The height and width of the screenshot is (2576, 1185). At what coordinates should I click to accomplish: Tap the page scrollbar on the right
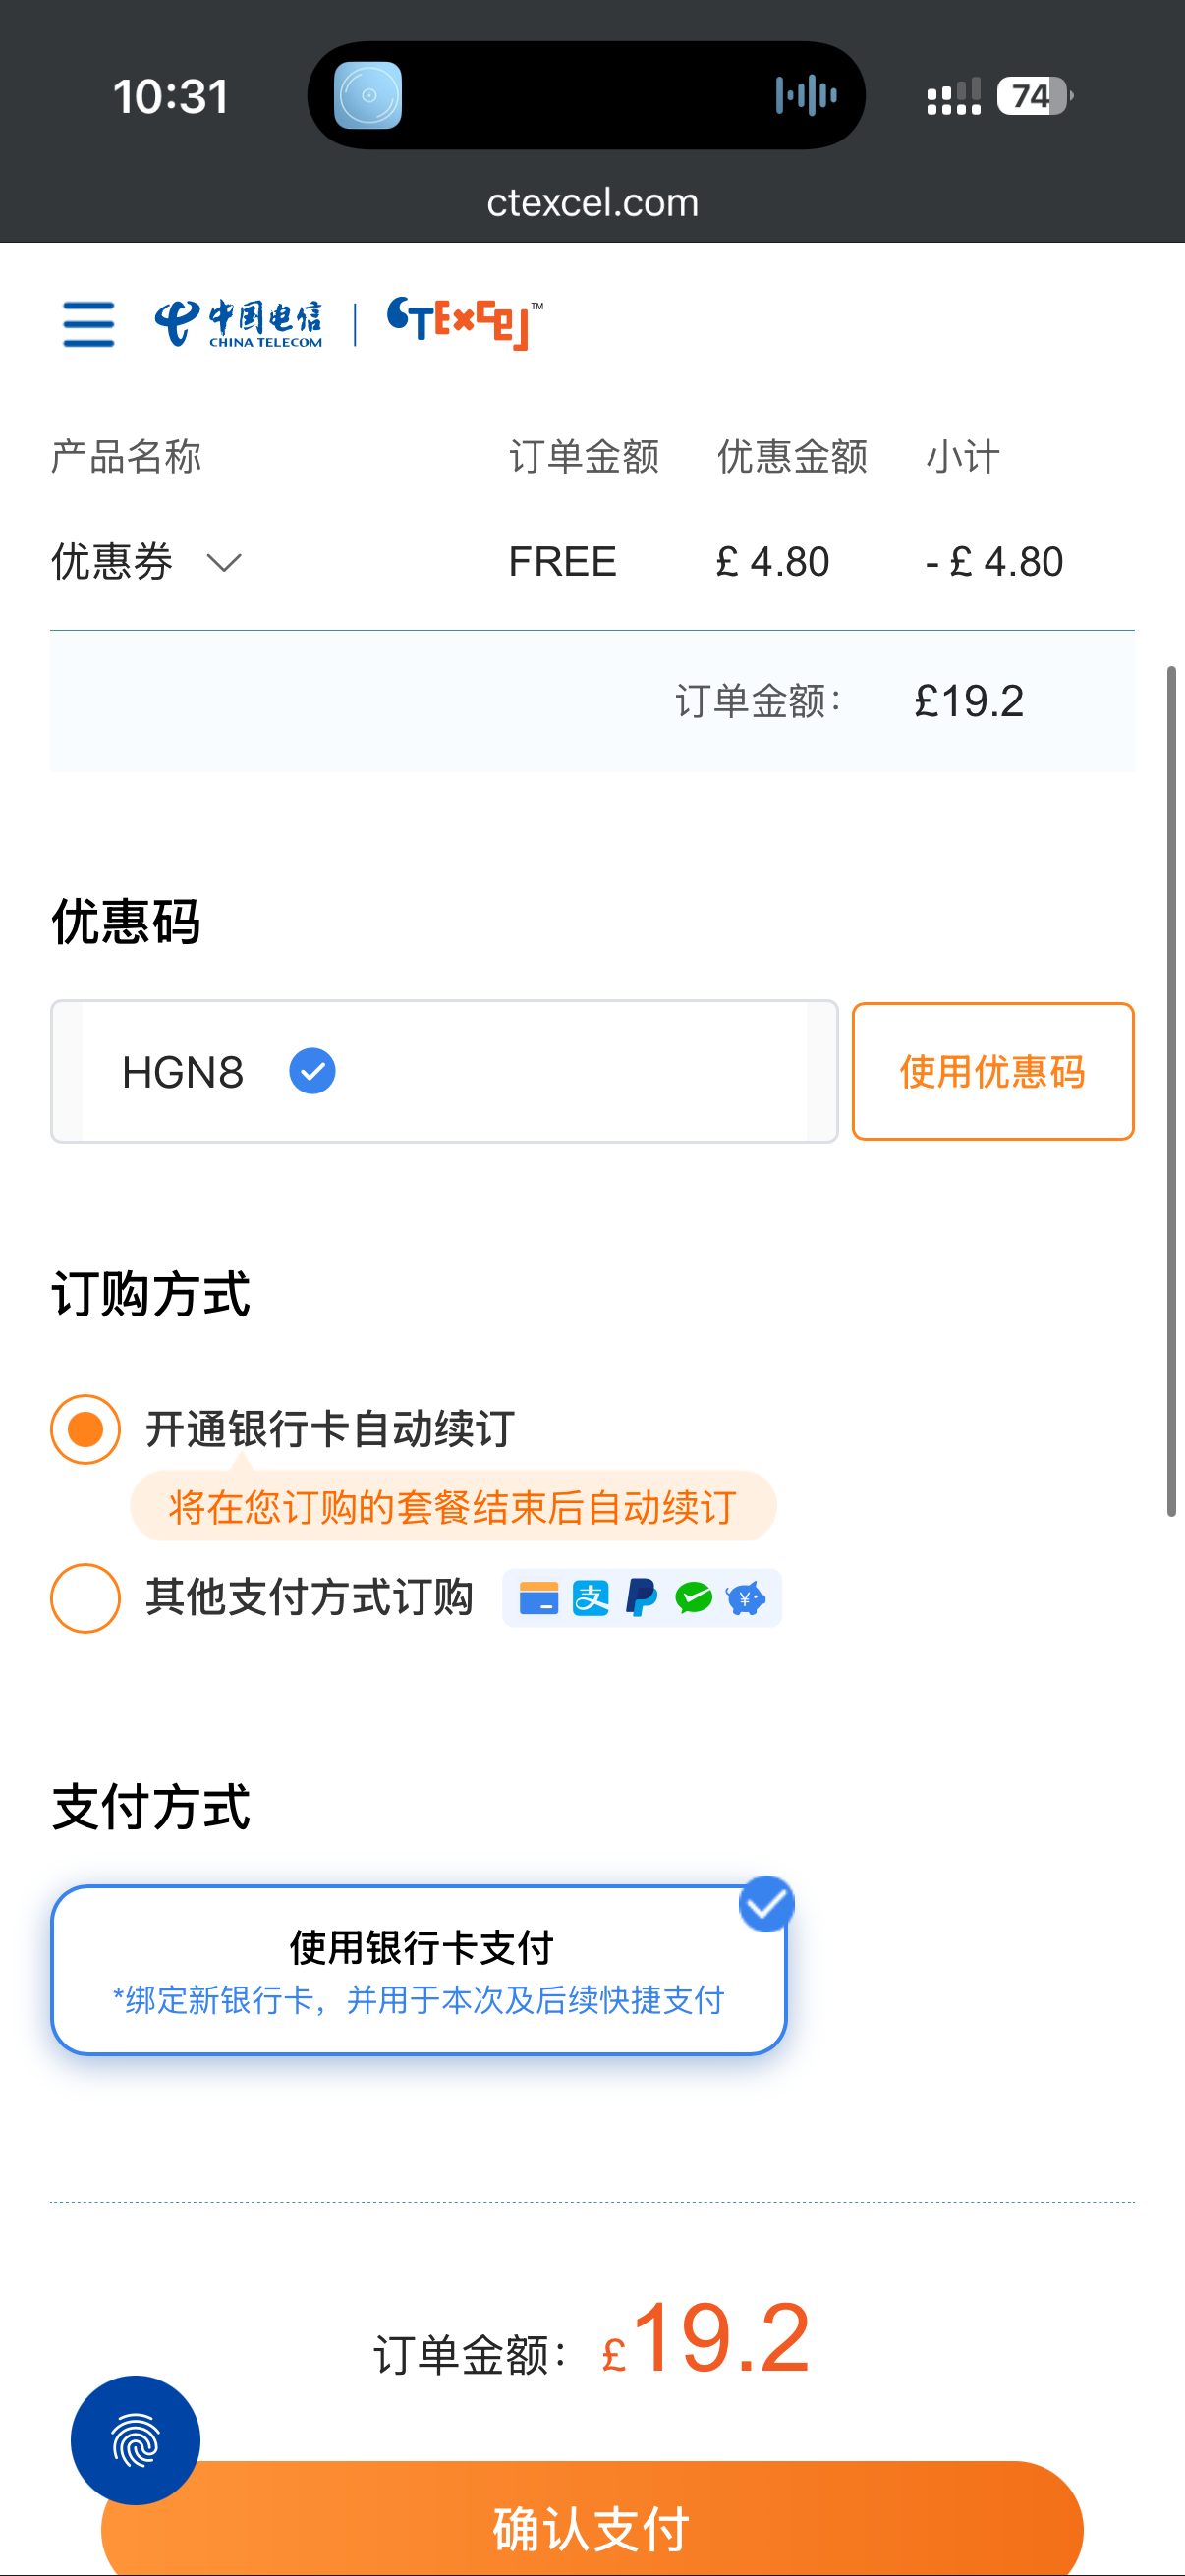tap(1171, 1090)
